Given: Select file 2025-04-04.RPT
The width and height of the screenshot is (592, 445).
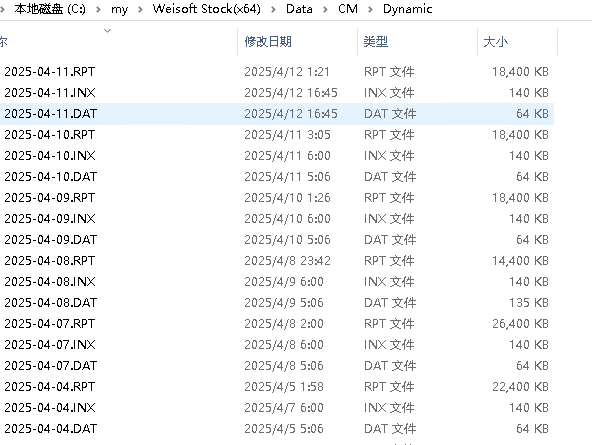Looking at the screenshot, I should (x=49, y=386).
